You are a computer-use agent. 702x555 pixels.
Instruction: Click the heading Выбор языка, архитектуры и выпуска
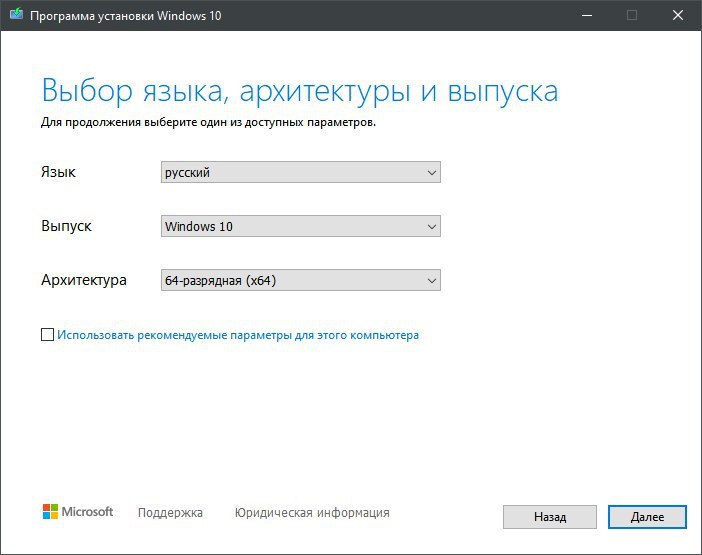pyautogui.click(x=300, y=92)
